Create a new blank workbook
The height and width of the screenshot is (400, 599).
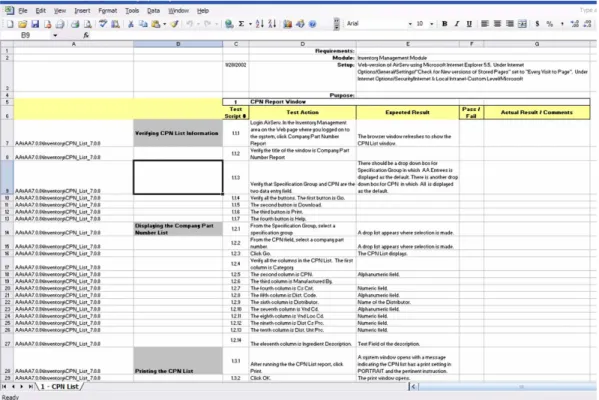coord(10,24)
